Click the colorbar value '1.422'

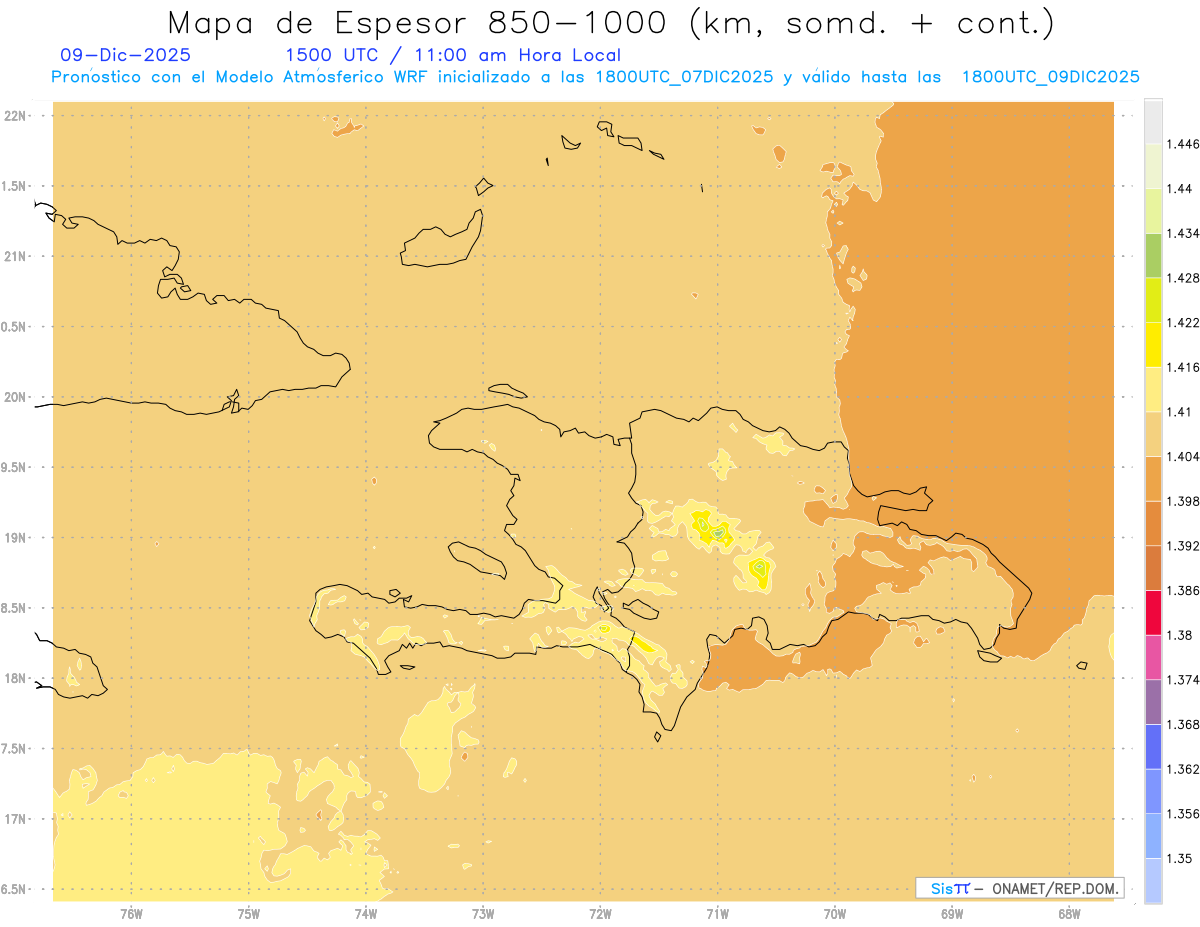[x=1182, y=322]
